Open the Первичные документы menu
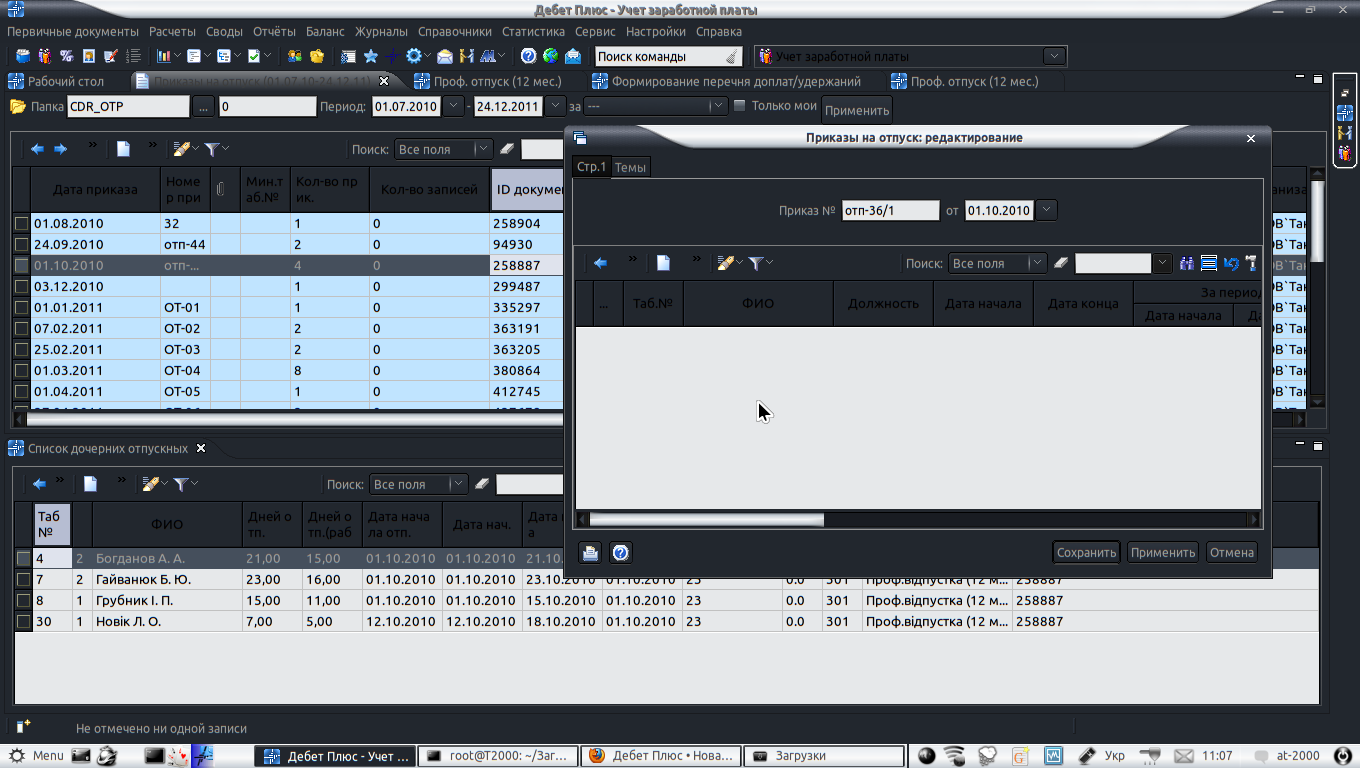1360x768 pixels. point(73,32)
